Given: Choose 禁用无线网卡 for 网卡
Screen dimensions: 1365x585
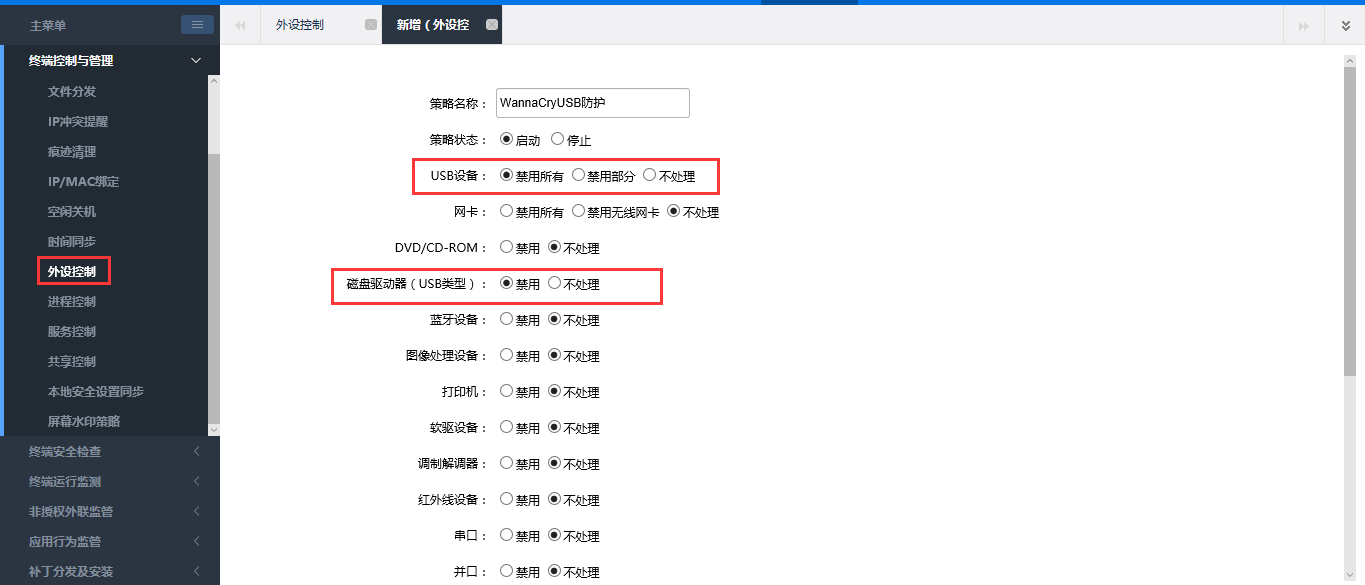Looking at the screenshot, I should click(578, 212).
